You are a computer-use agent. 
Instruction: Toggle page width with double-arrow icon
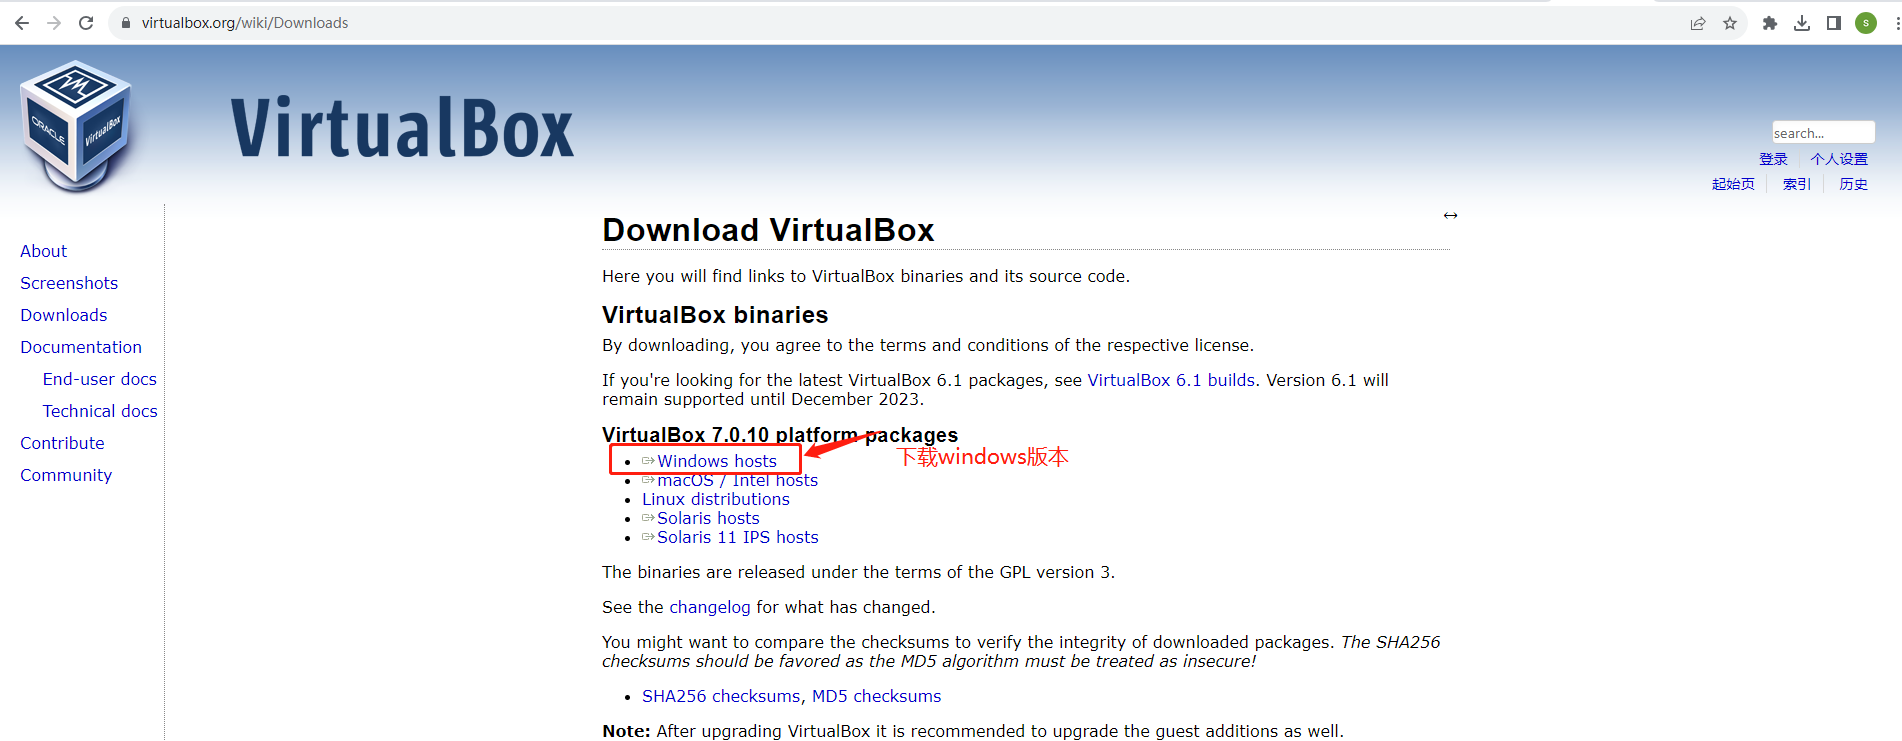pos(1450,215)
